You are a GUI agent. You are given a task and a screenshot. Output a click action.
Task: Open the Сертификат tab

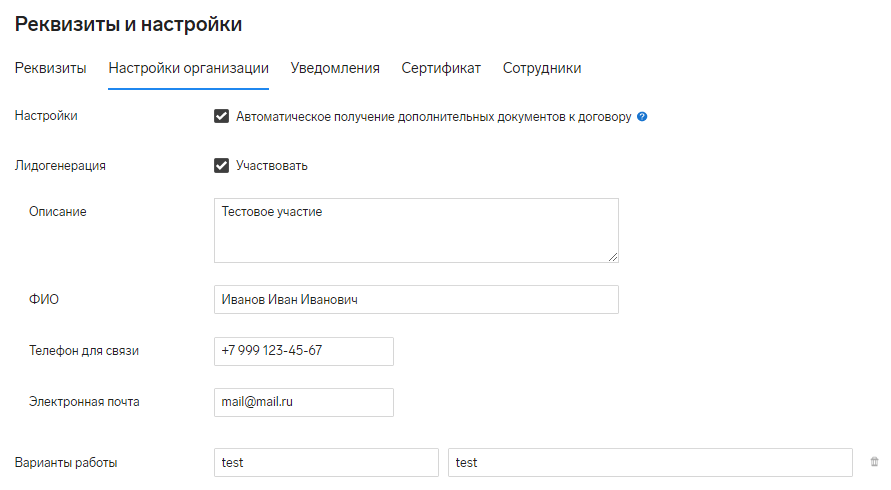(441, 68)
